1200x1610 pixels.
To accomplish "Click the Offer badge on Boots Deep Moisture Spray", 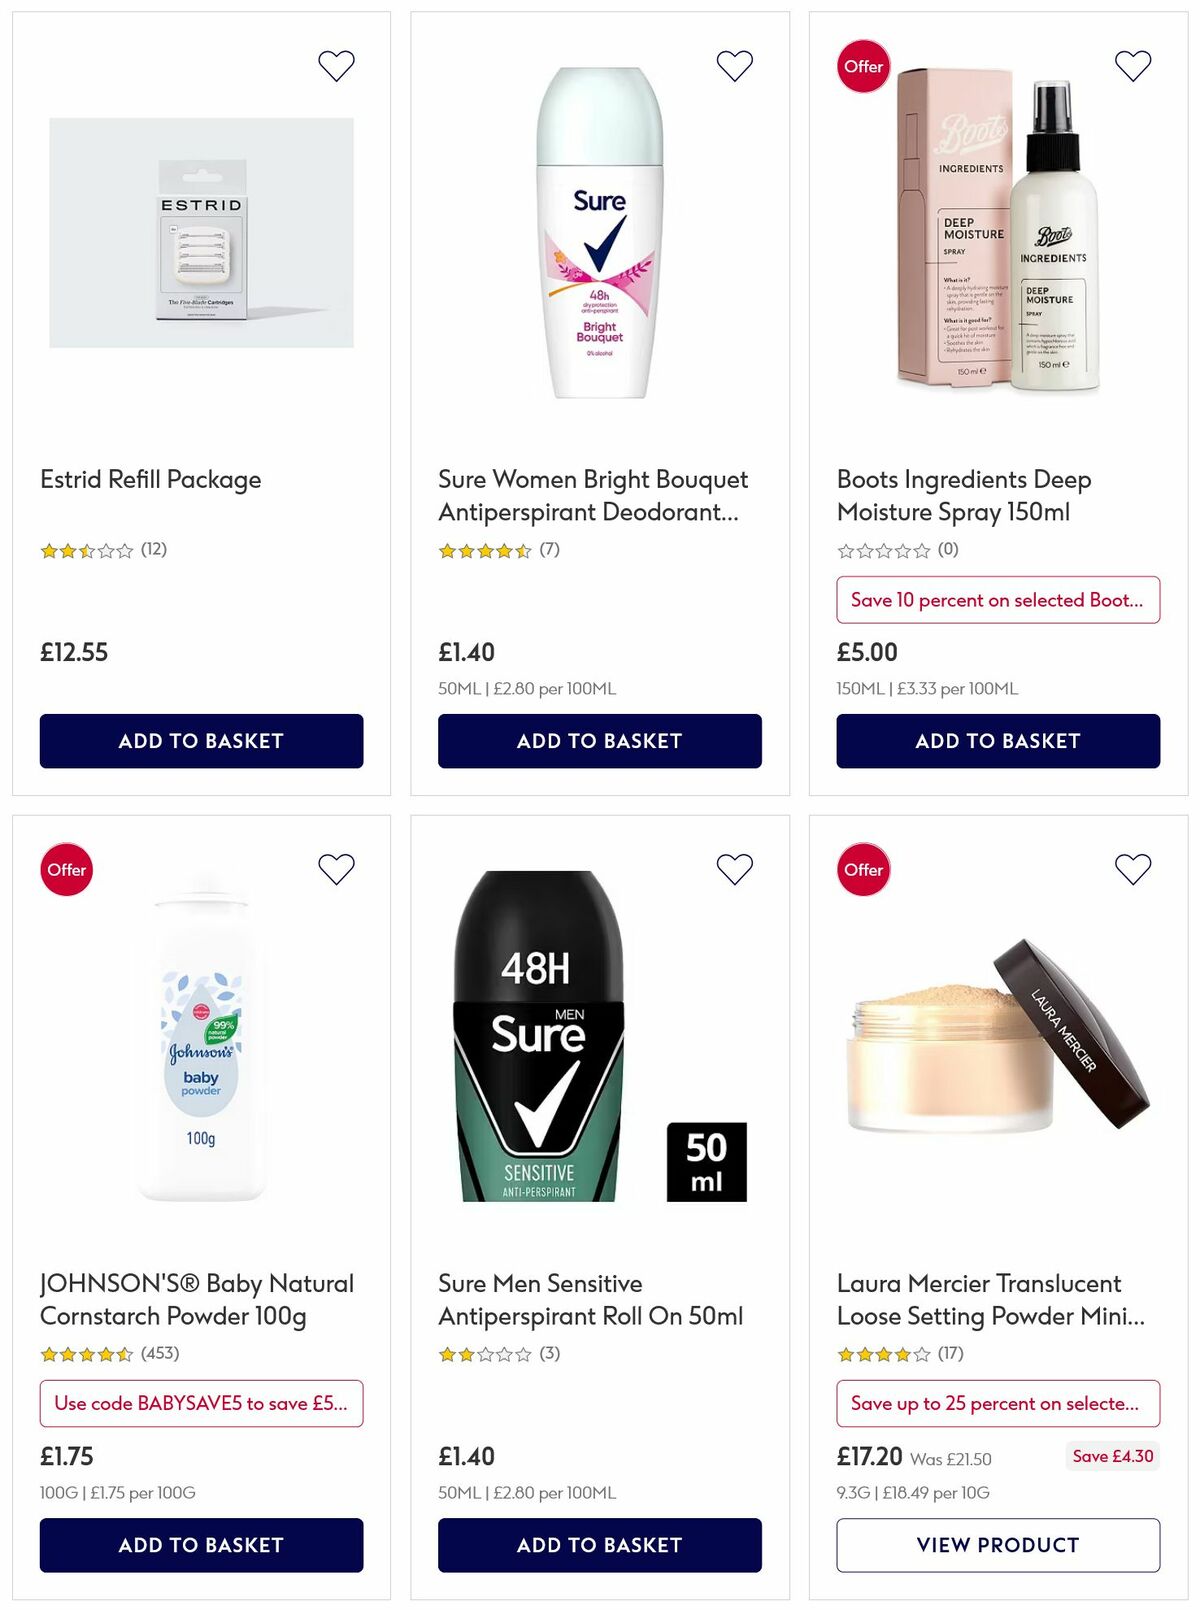I will 864,66.
